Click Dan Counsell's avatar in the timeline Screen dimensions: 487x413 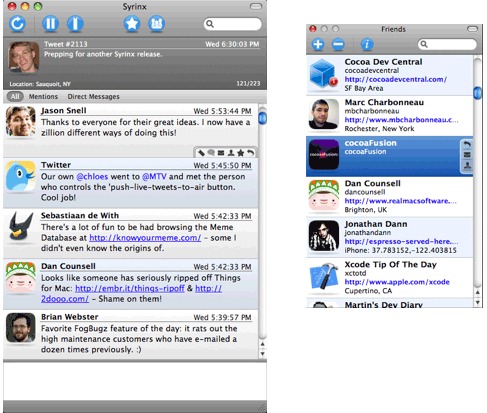tap(20, 277)
